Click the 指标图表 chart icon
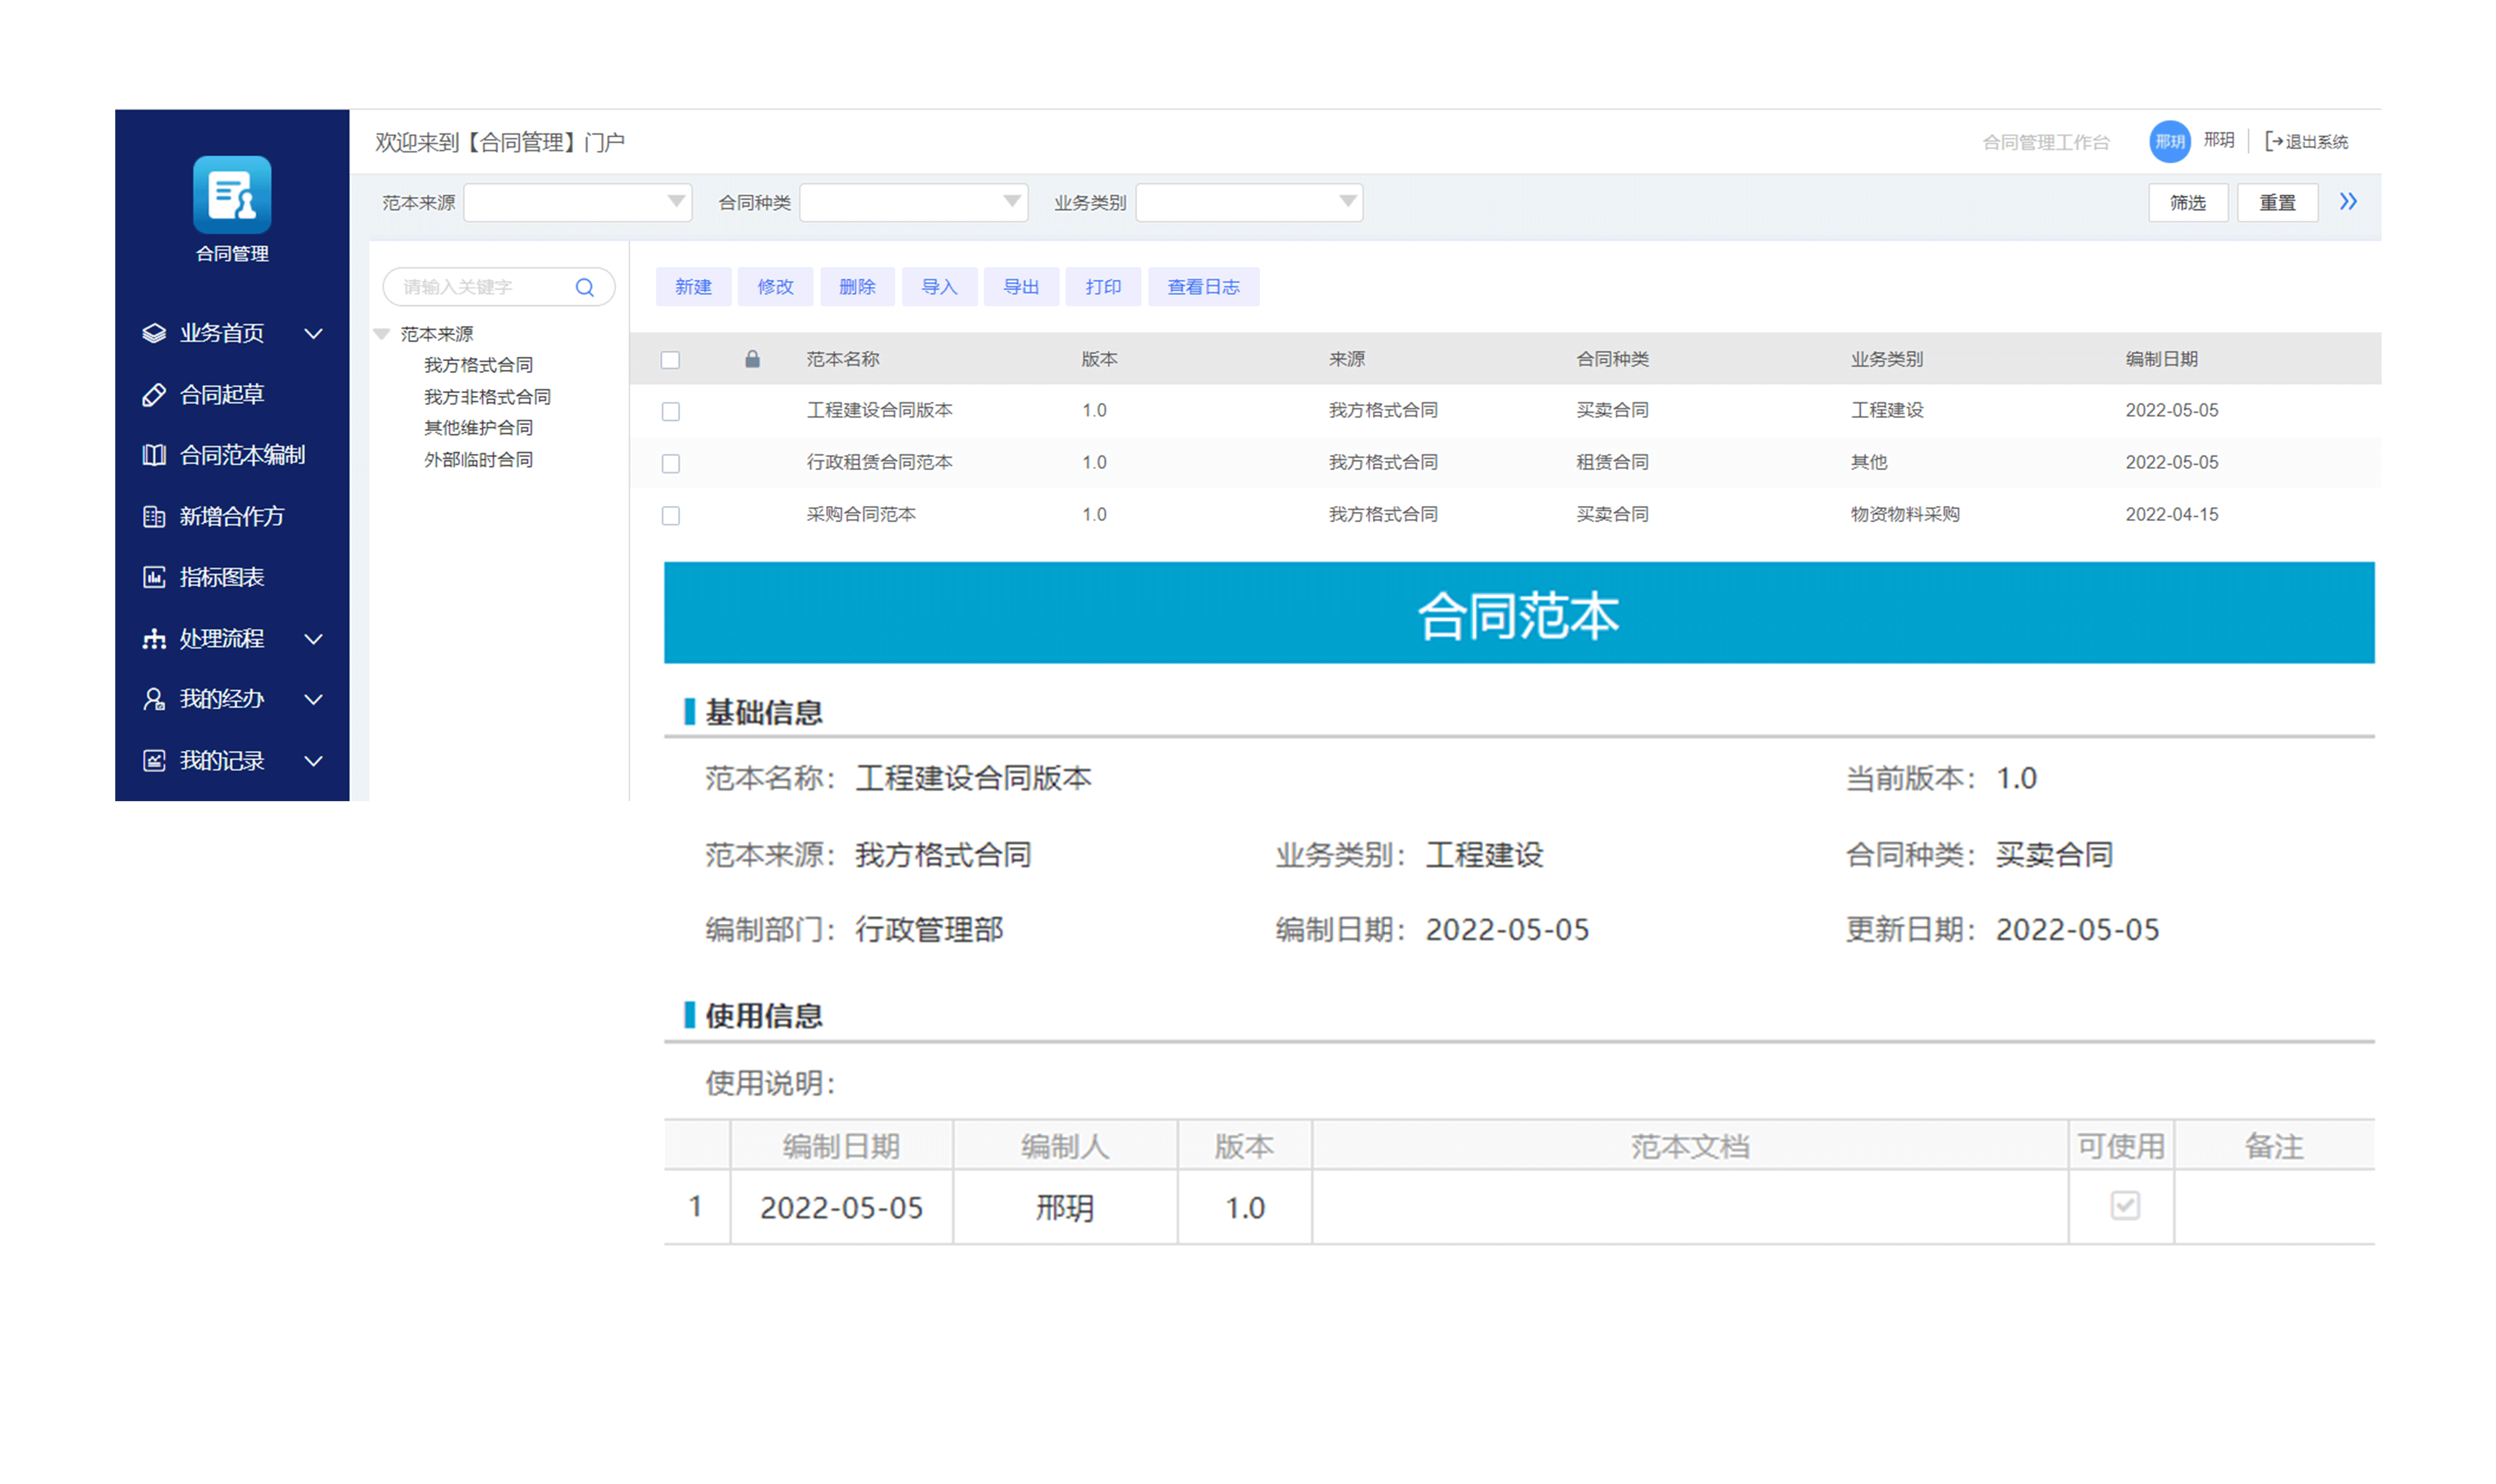Image resolution: width=2496 pixels, height=1484 pixels. [154, 577]
